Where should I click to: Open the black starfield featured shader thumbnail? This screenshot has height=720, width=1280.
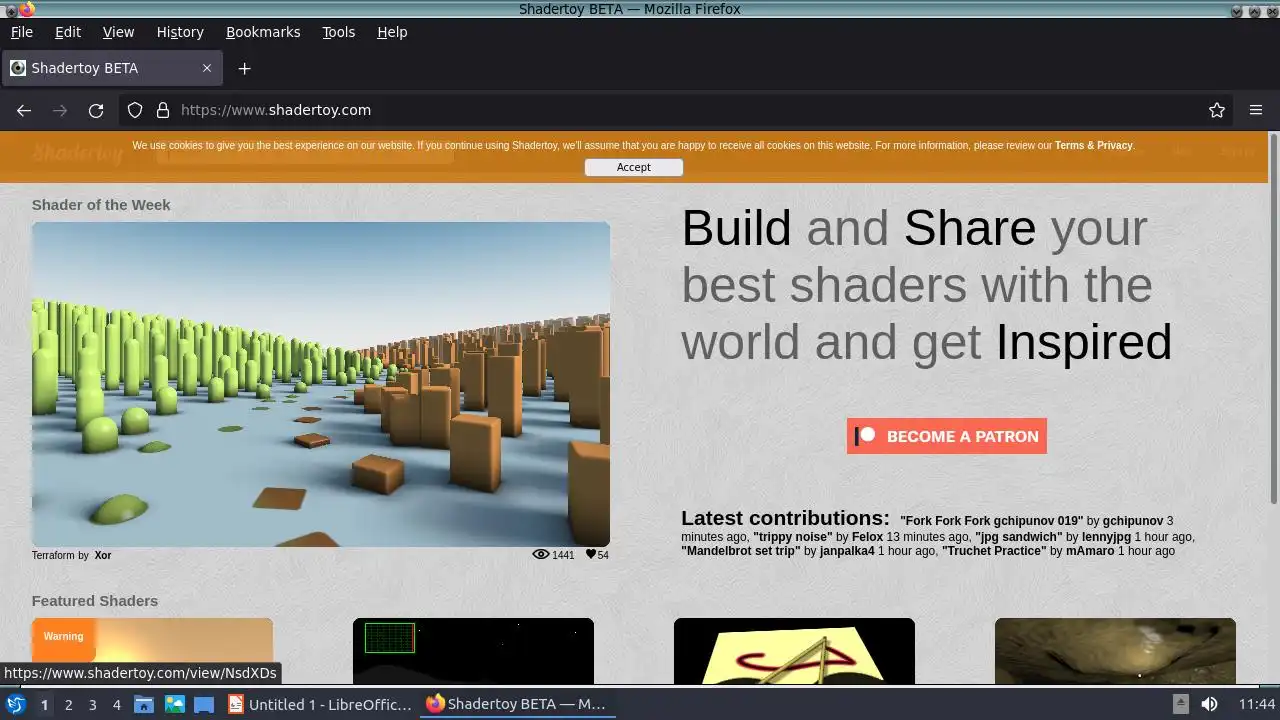pos(473,651)
